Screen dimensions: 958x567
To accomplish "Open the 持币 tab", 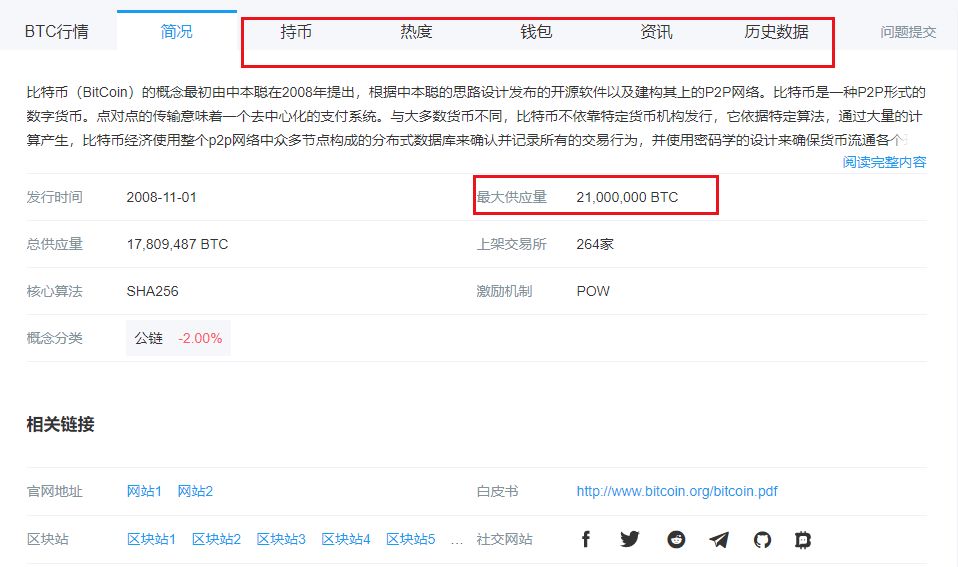I will click(x=296, y=31).
